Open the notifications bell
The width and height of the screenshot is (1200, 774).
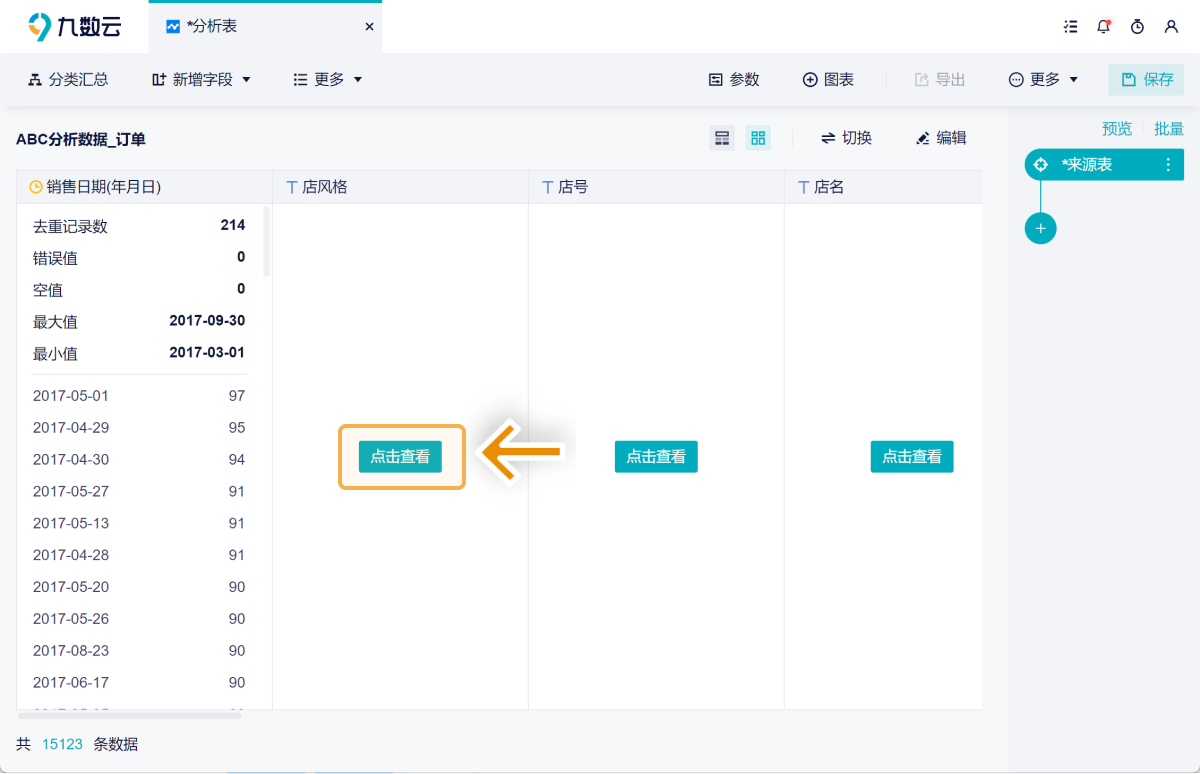1104,27
